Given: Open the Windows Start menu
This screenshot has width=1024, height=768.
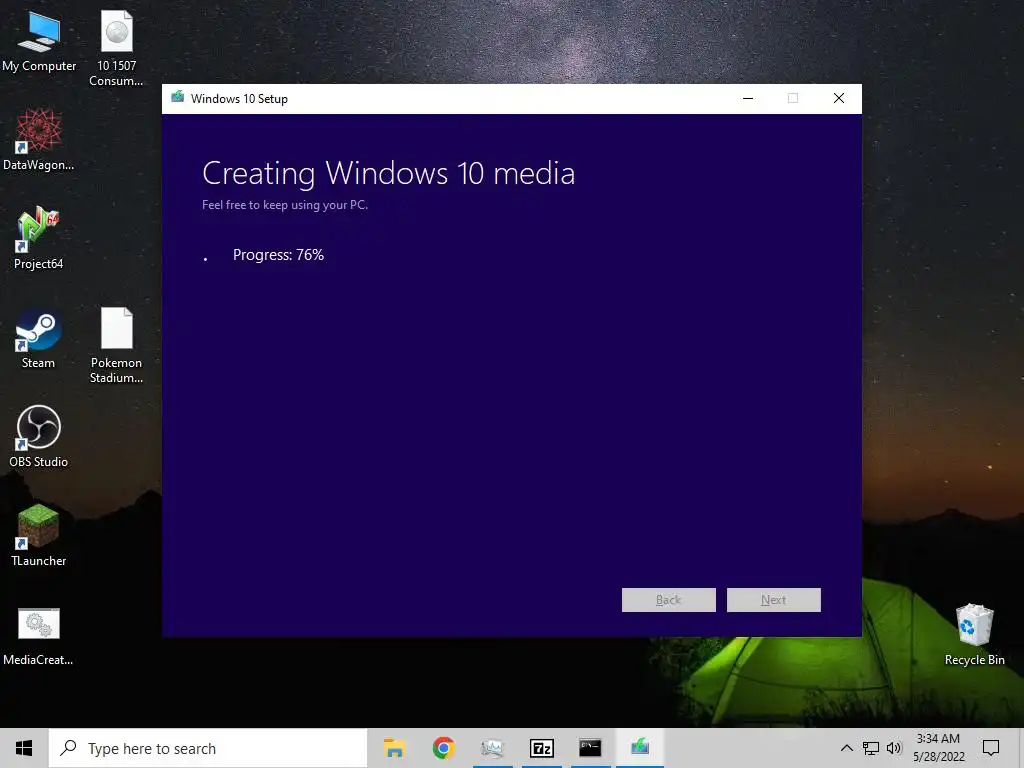Looking at the screenshot, I should [x=24, y=748].
